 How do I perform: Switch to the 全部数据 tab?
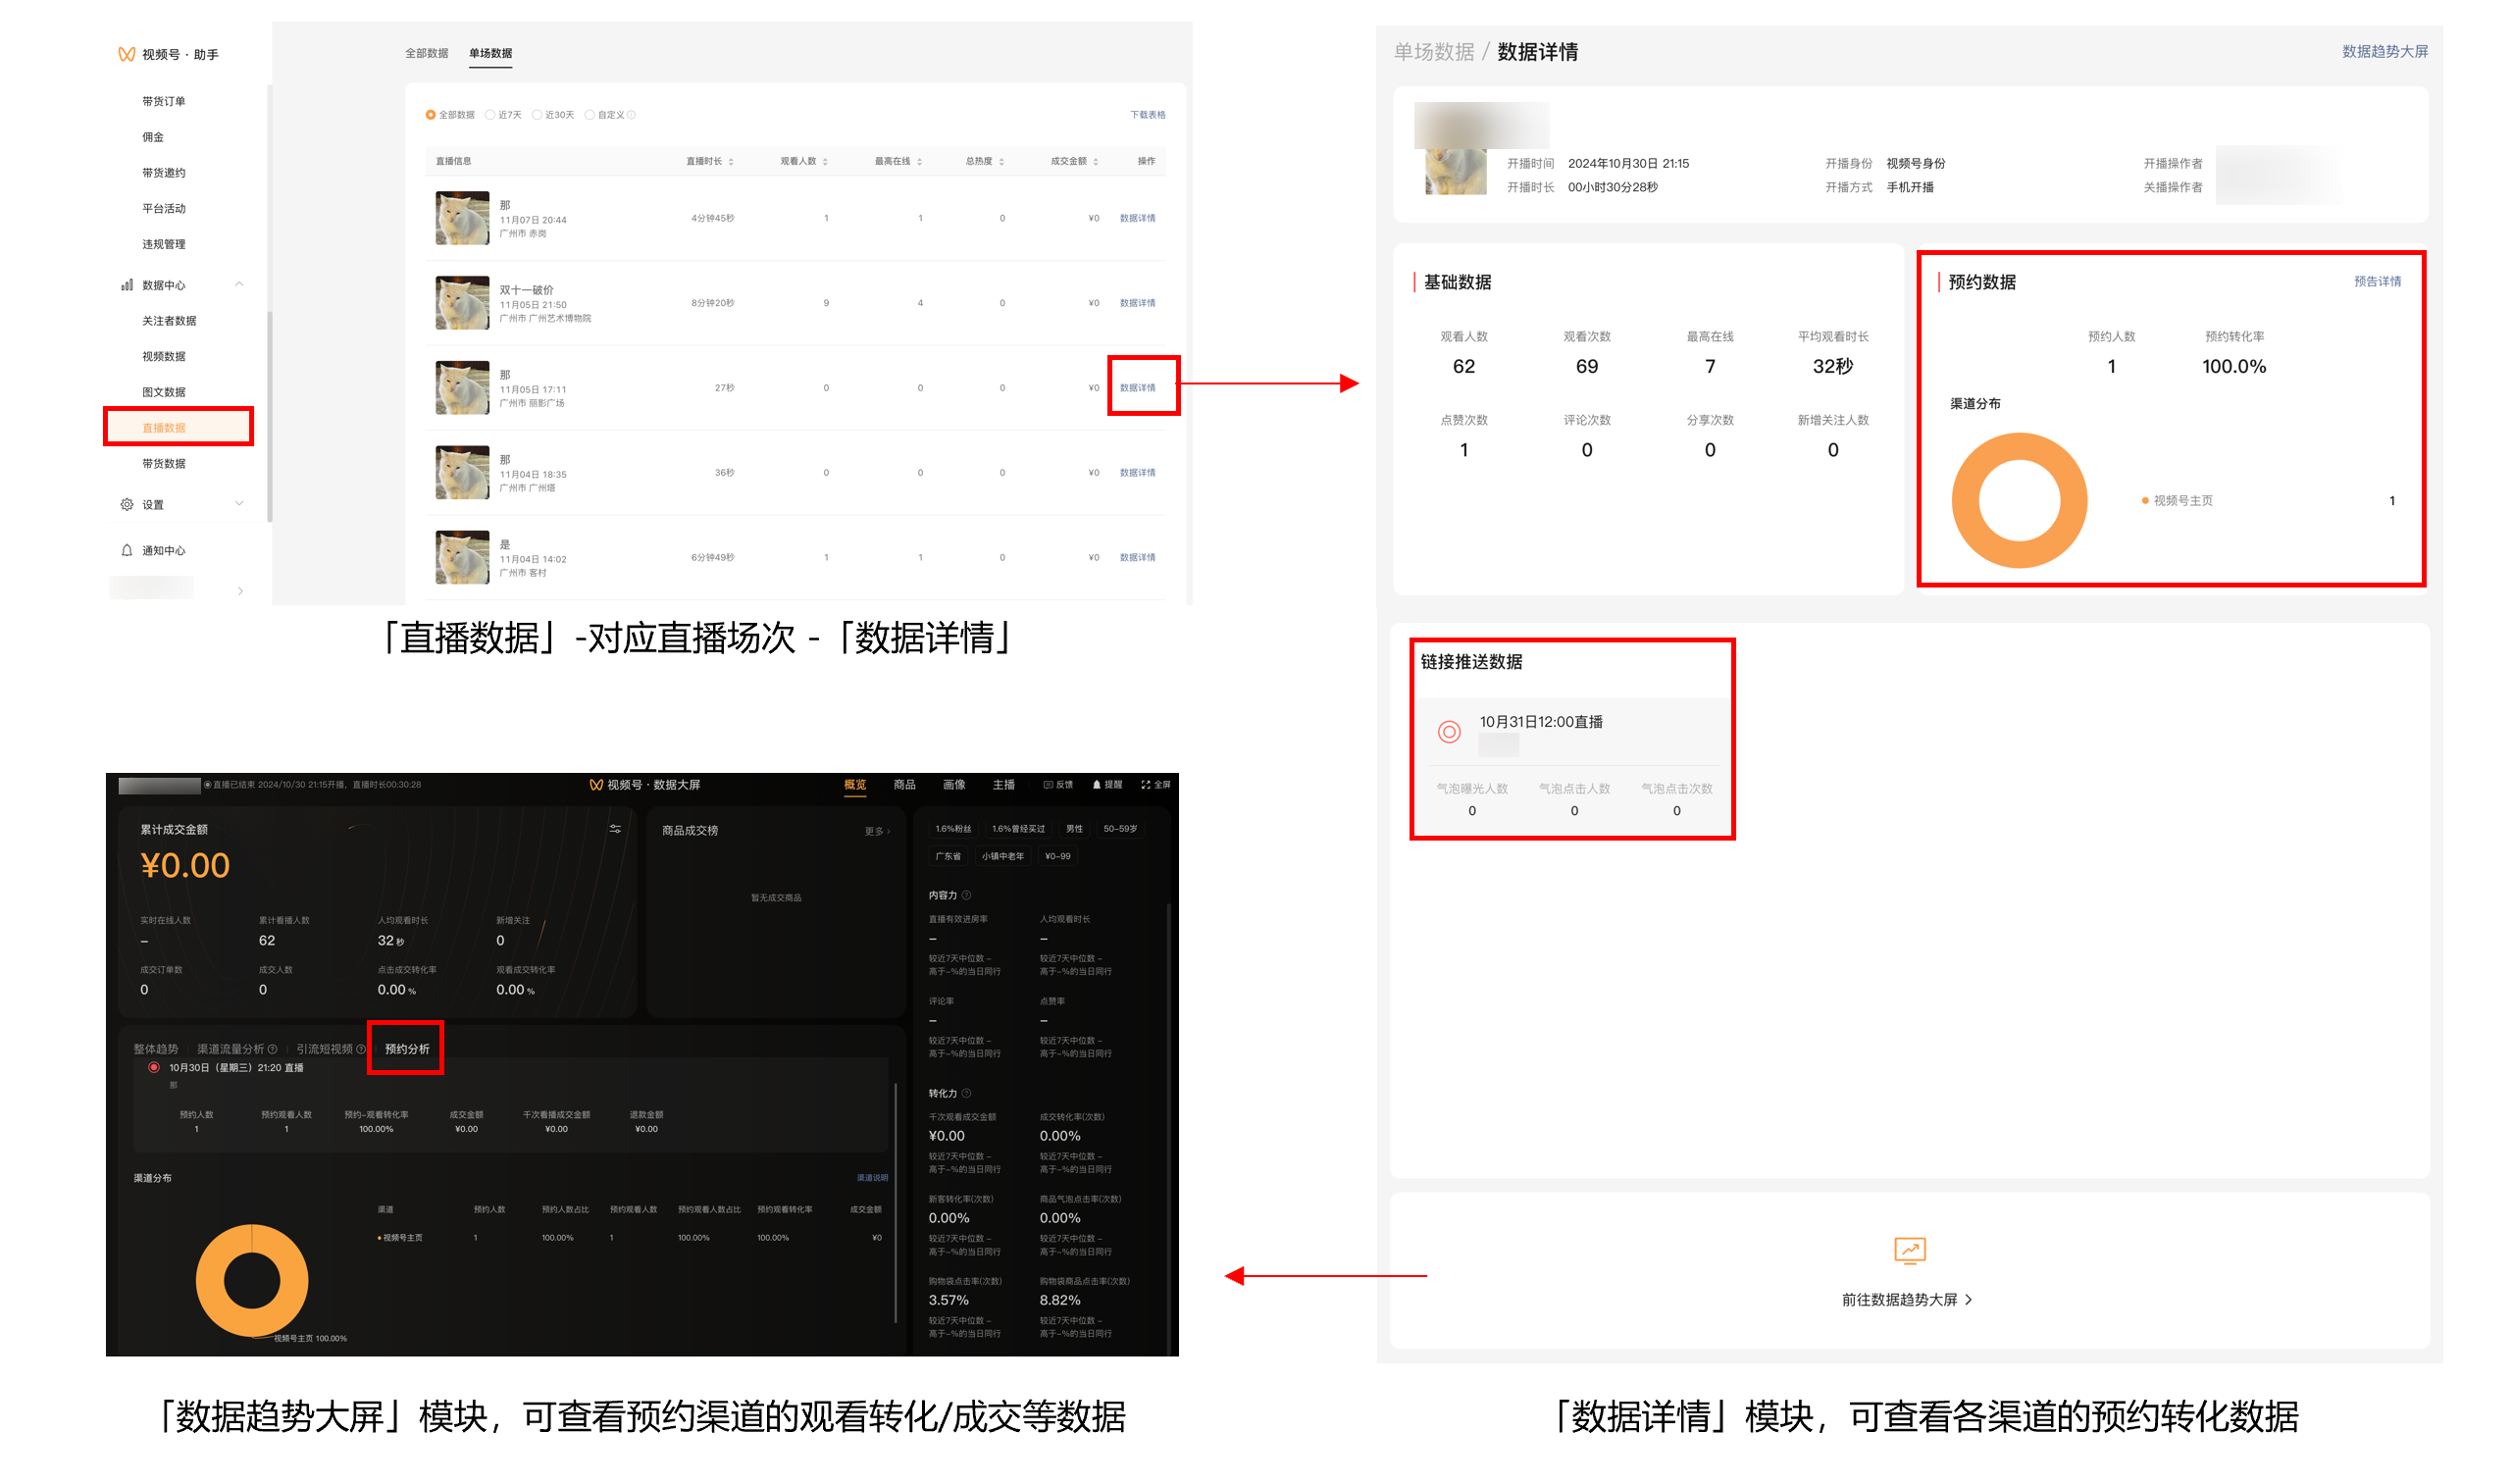click(x=426, y=53)
